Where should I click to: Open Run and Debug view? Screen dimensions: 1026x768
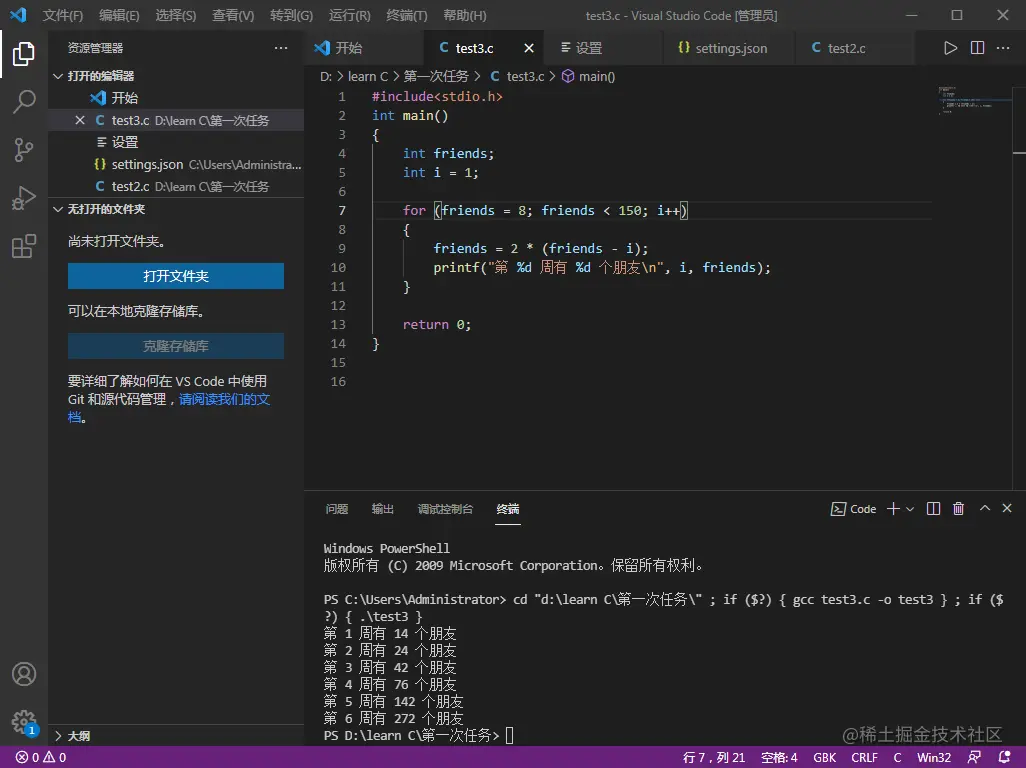click(24, 198)
